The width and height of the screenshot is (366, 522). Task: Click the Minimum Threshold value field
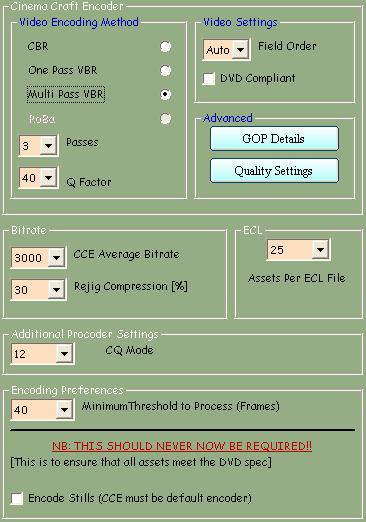[34, 410]
